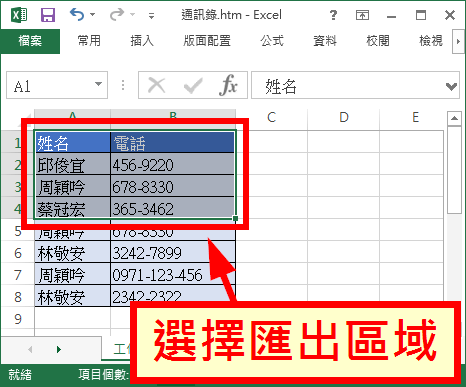This screenshot has height=387, width=466.
Task: Select column D header
Action: (x=344, y=117)
